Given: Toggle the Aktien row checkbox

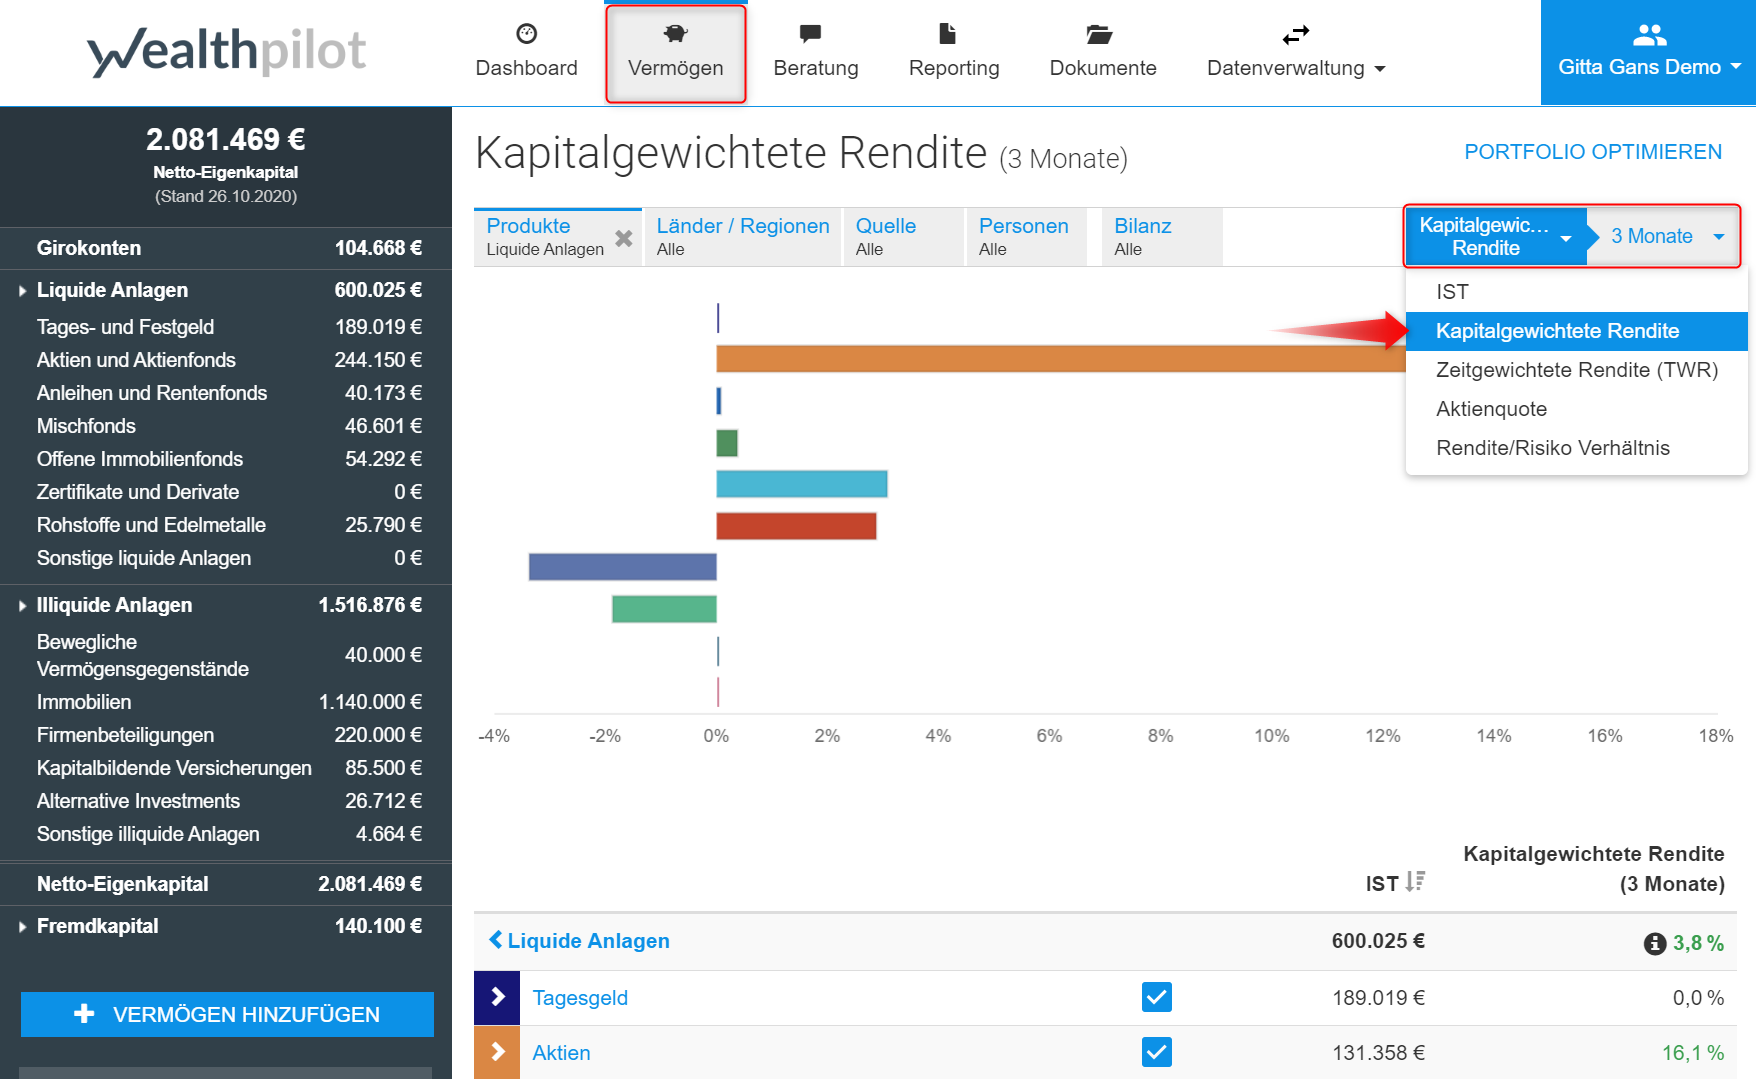Looking at the screenshot, I should 1157,1052.
